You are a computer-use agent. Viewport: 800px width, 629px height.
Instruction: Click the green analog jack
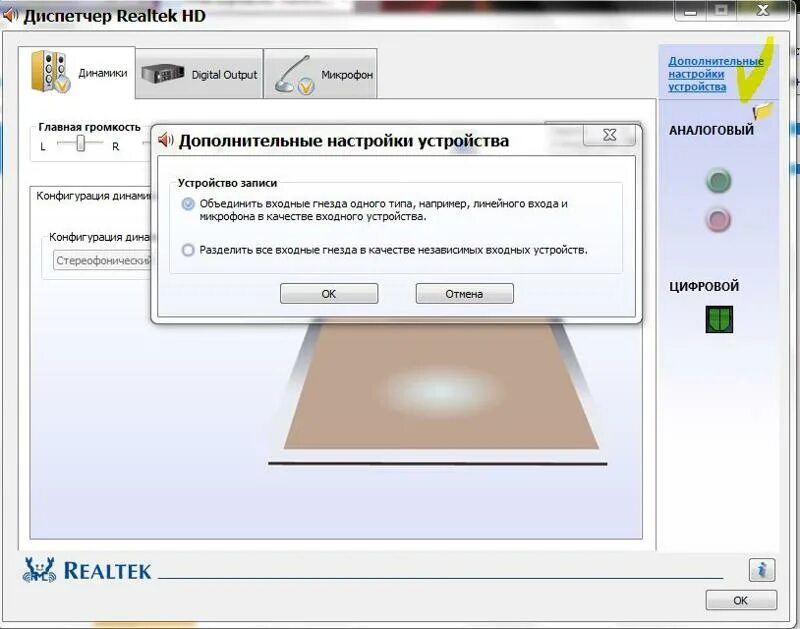click(718, 181)
